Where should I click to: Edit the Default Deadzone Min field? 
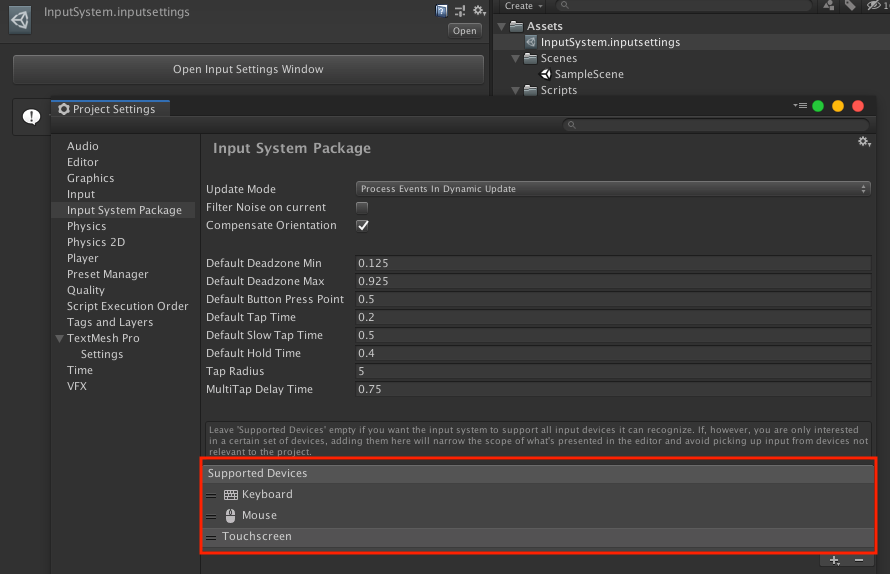[x=612, y=263]
